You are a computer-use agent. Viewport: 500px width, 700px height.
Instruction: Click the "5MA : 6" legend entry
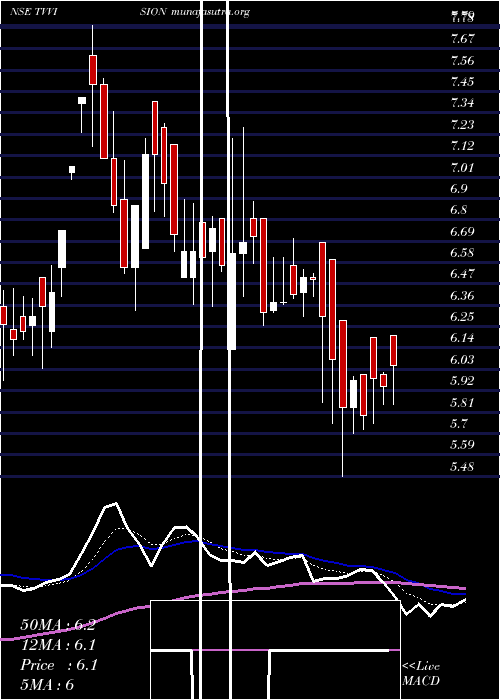pos(47,685)
